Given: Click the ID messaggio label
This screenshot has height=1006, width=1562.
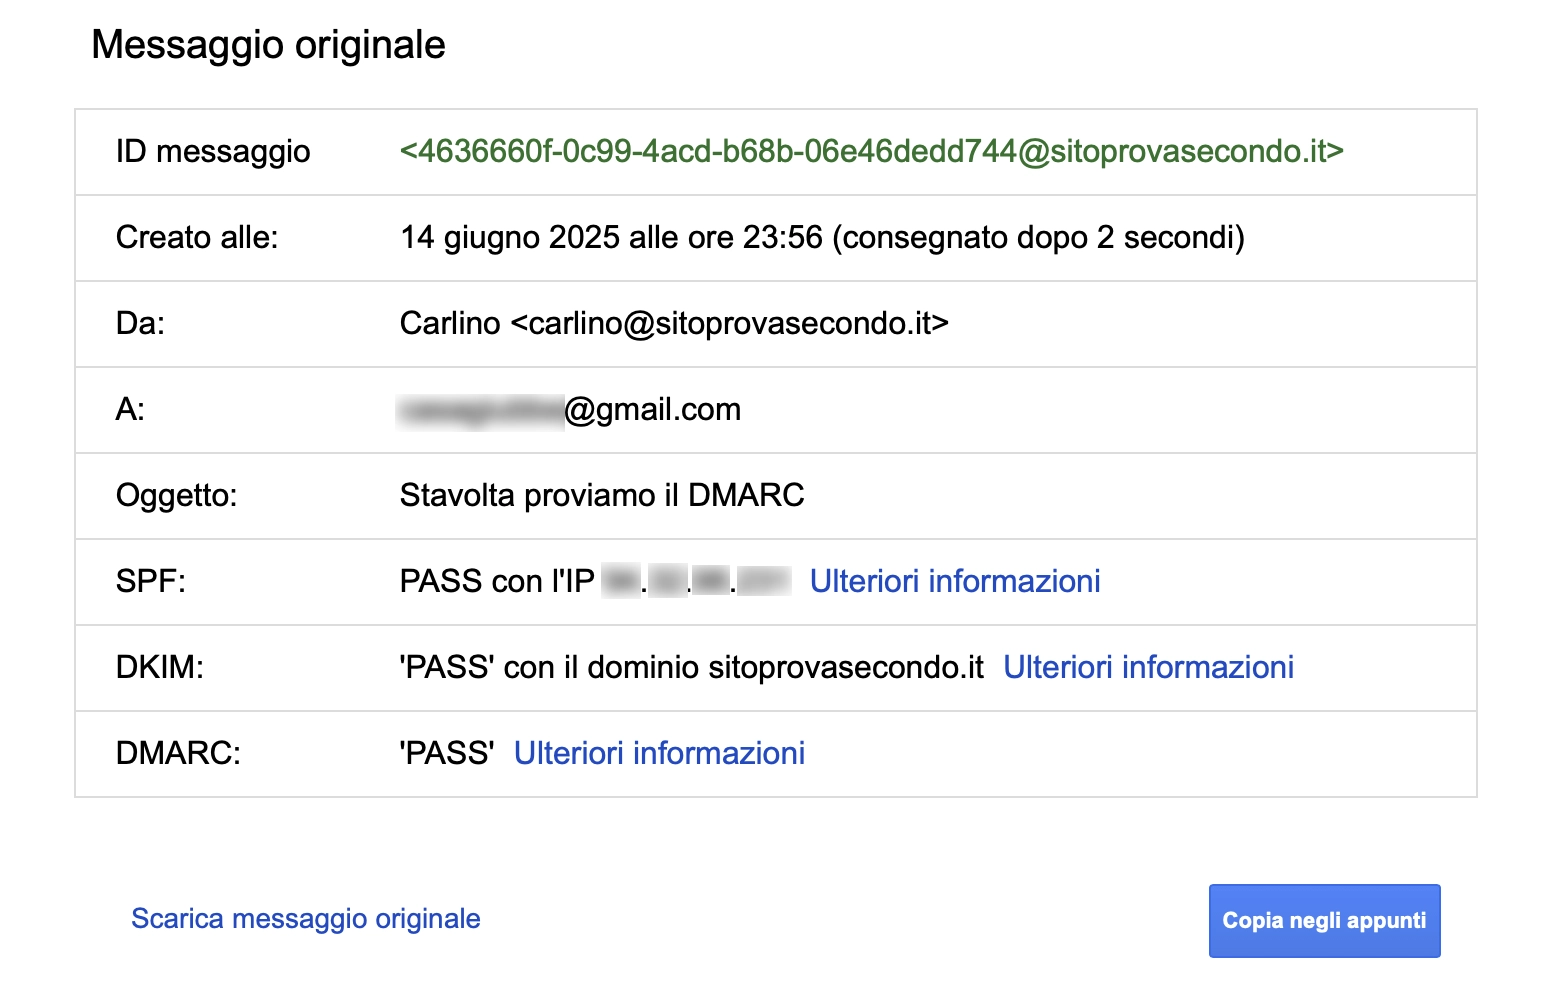Looking at the screenshot, I should coord(213,151).
